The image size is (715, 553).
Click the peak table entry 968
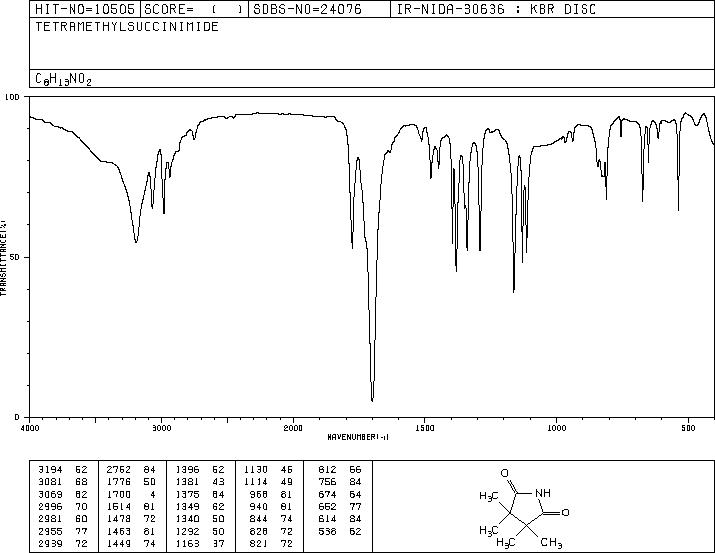[259, 494]
